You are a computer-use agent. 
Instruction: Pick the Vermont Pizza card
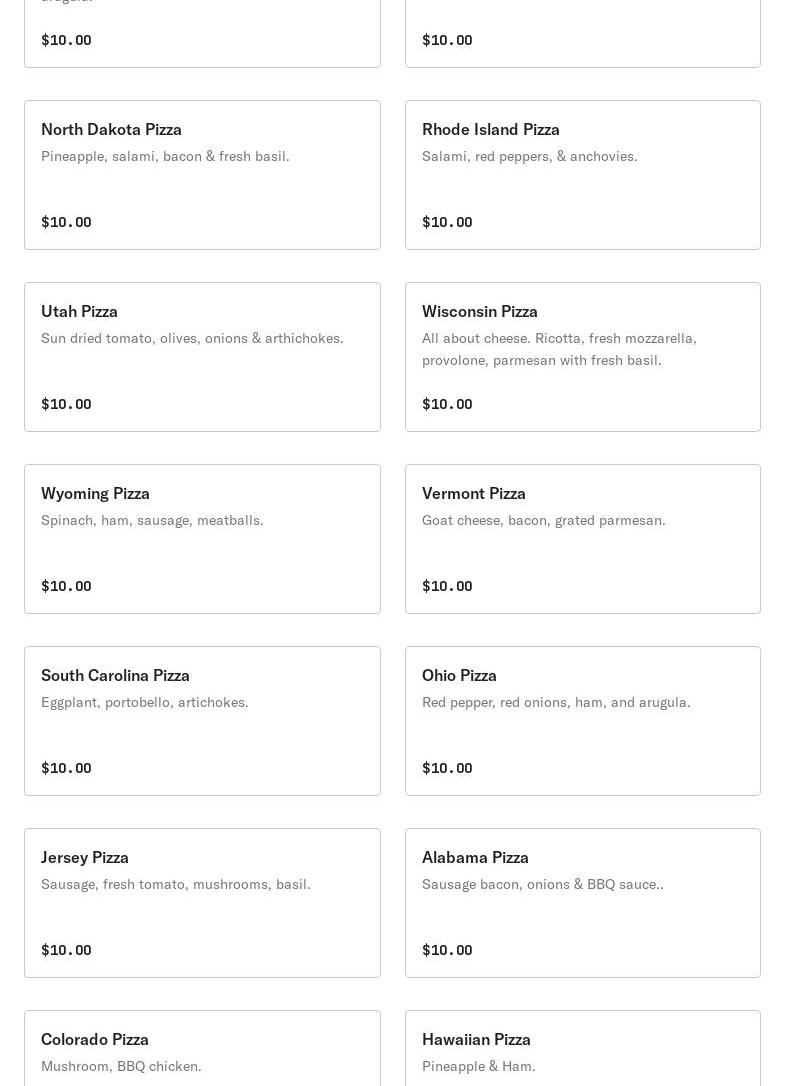[583, 539]
